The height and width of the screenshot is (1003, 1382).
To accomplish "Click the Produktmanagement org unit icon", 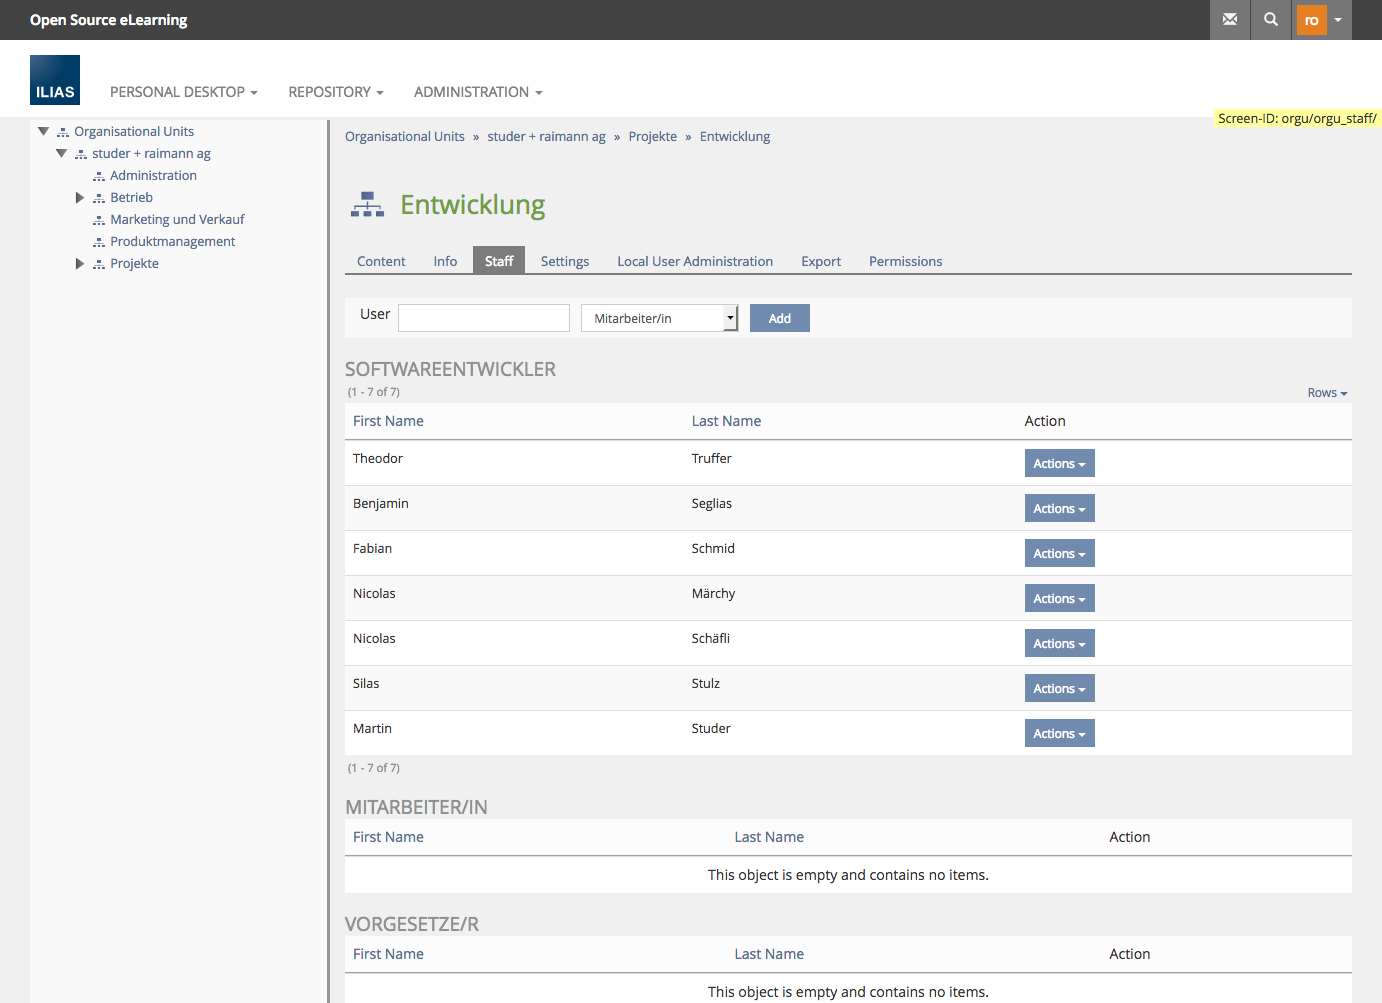I will [99, 242].
